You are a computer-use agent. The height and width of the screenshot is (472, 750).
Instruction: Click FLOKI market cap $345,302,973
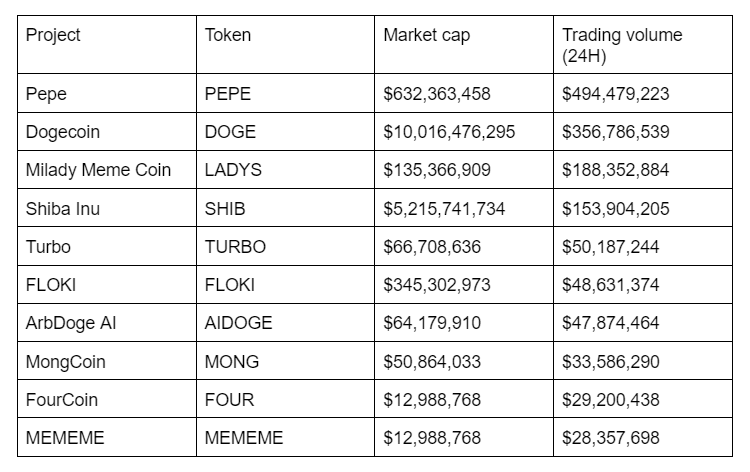click(464, 285)
